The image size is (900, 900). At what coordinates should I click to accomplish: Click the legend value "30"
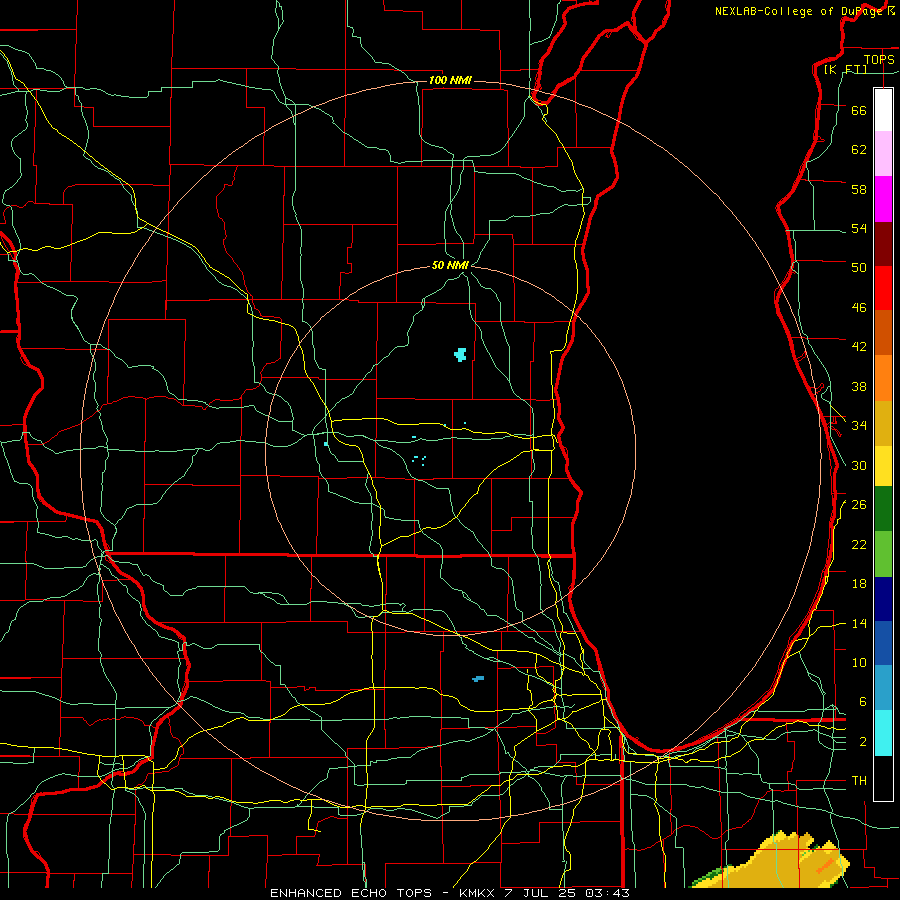click(859, 465)
